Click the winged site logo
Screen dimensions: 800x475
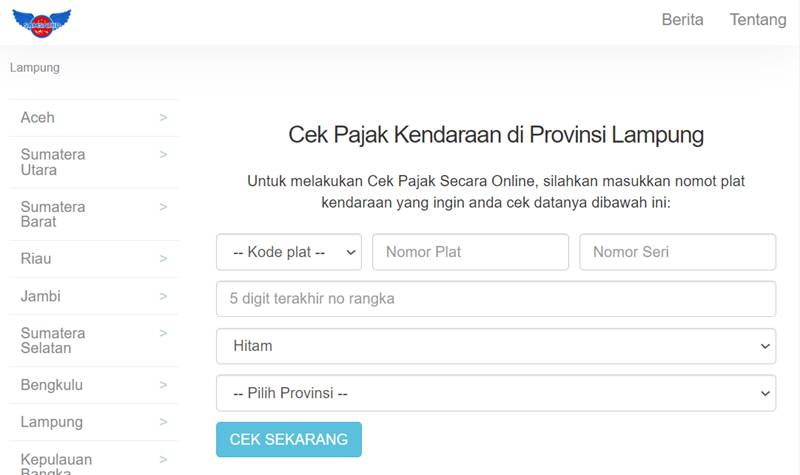point(41,23)
